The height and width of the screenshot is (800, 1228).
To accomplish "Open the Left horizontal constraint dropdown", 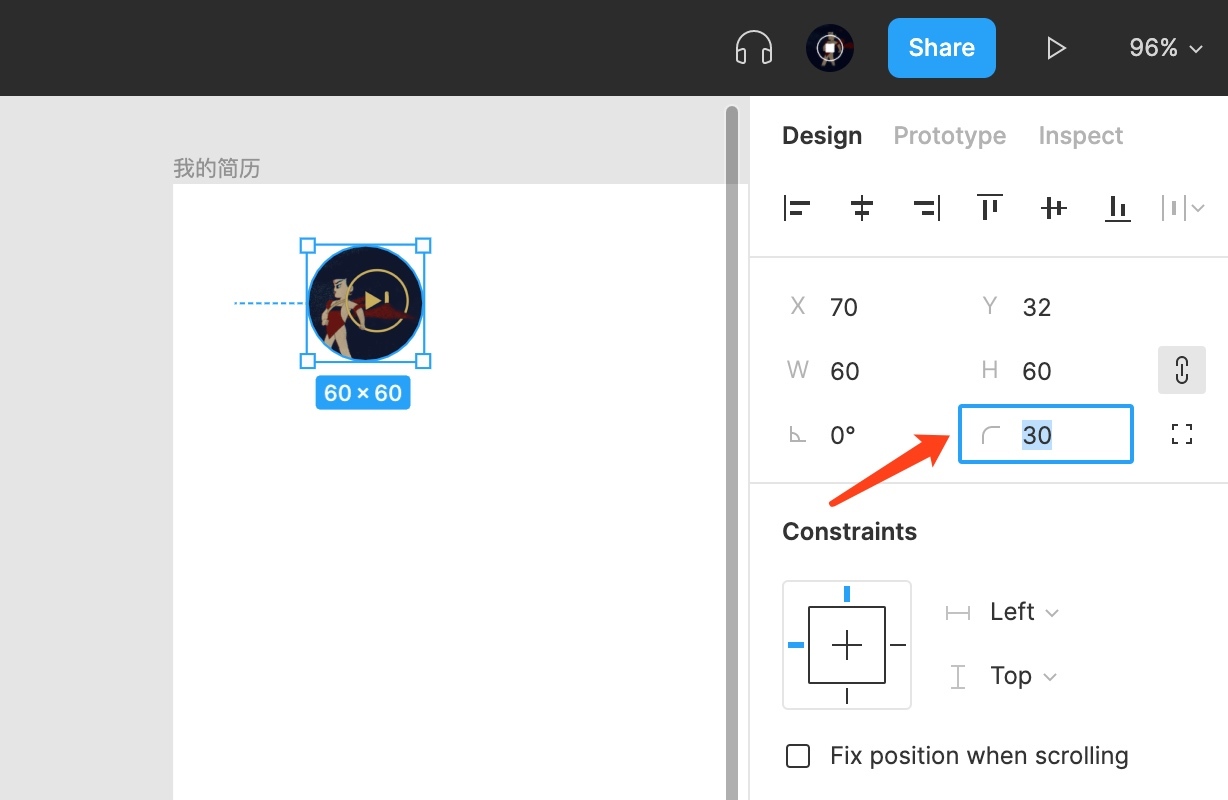I will [1023, 612].
